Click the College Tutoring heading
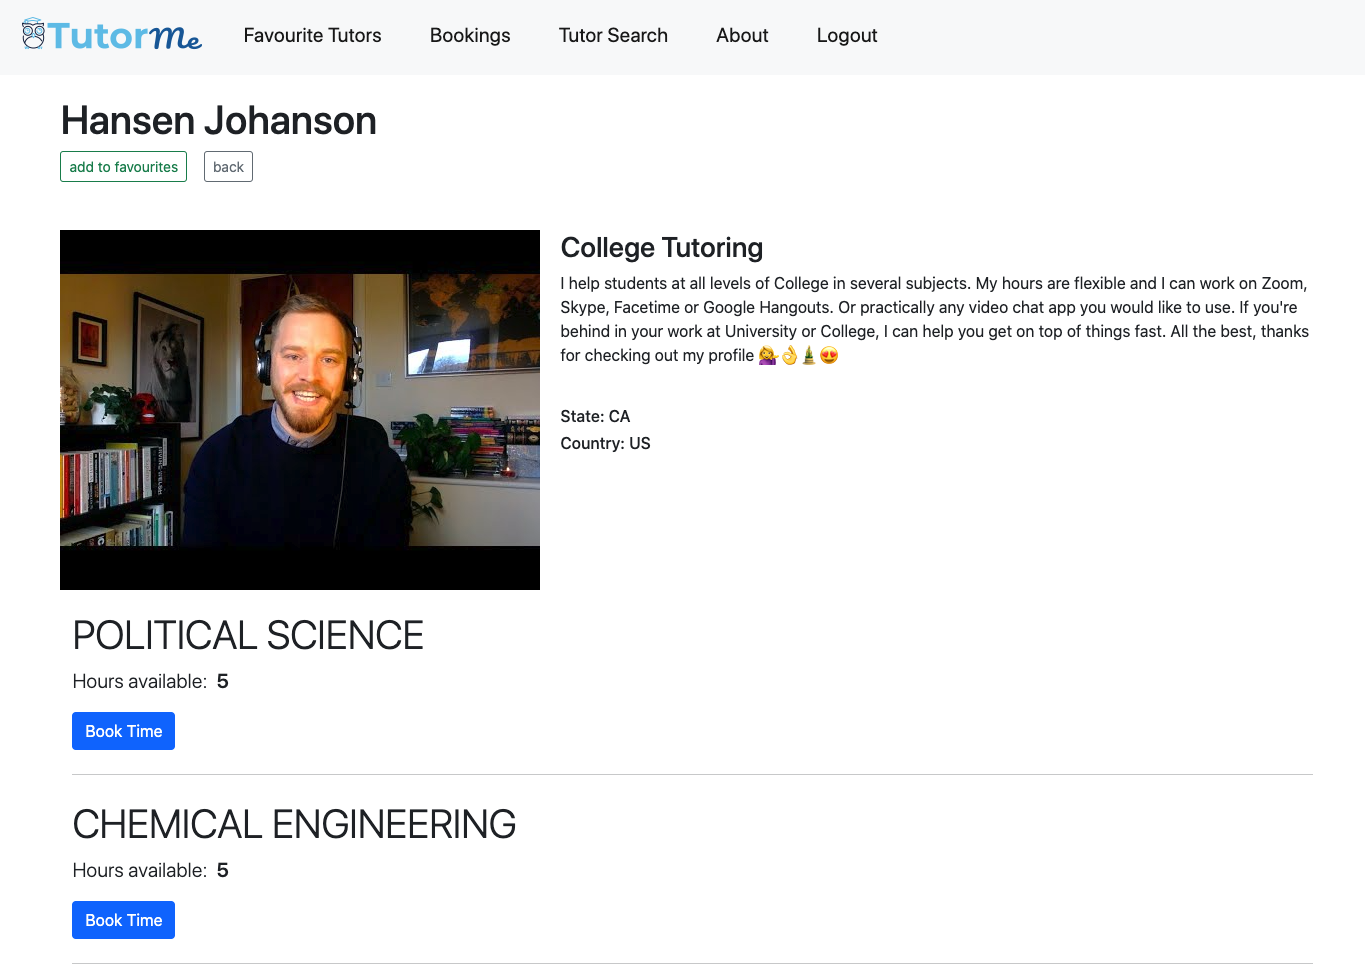 pos(661,247)
